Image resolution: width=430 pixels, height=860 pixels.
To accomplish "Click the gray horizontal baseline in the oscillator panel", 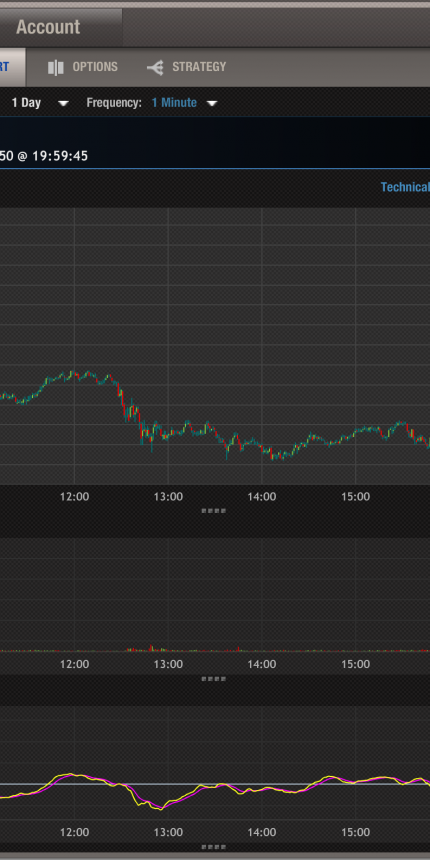I will (215, 784).
